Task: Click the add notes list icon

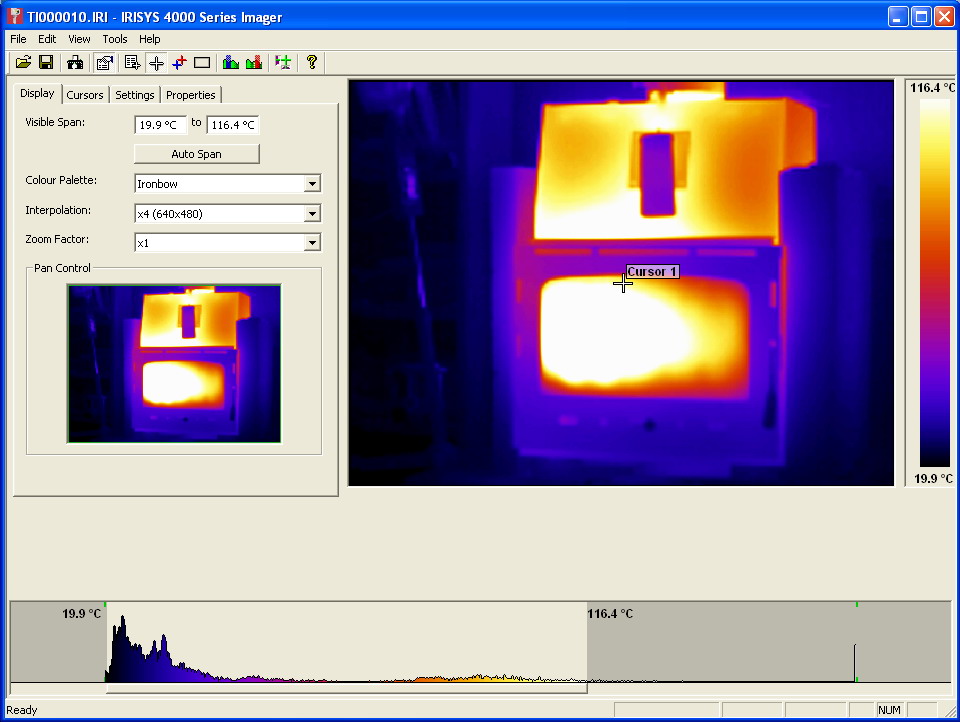Action: coord(132,63)
